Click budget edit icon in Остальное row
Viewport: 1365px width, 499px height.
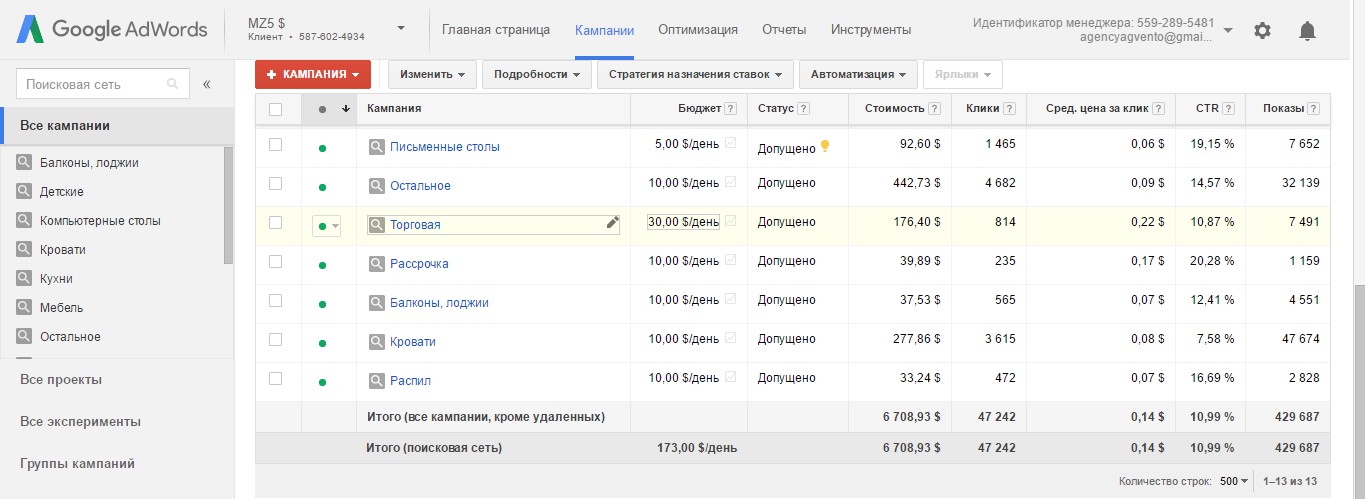730,182
